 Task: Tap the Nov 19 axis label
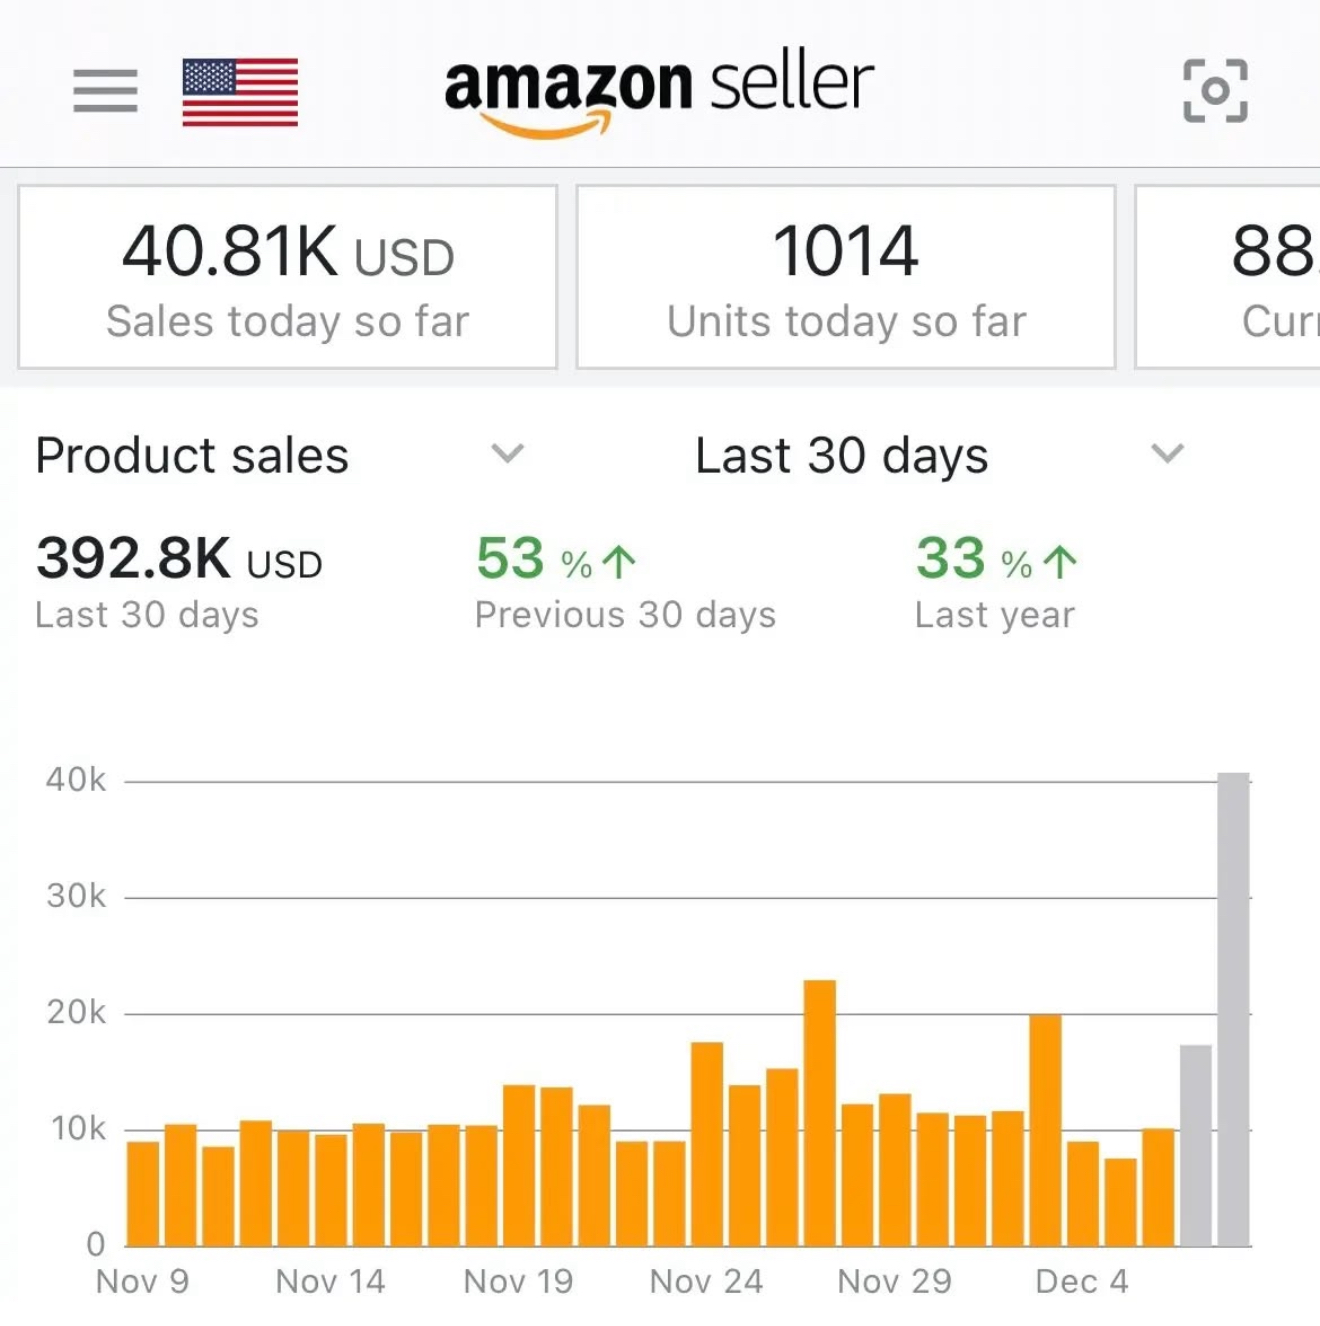[518, 1281]
